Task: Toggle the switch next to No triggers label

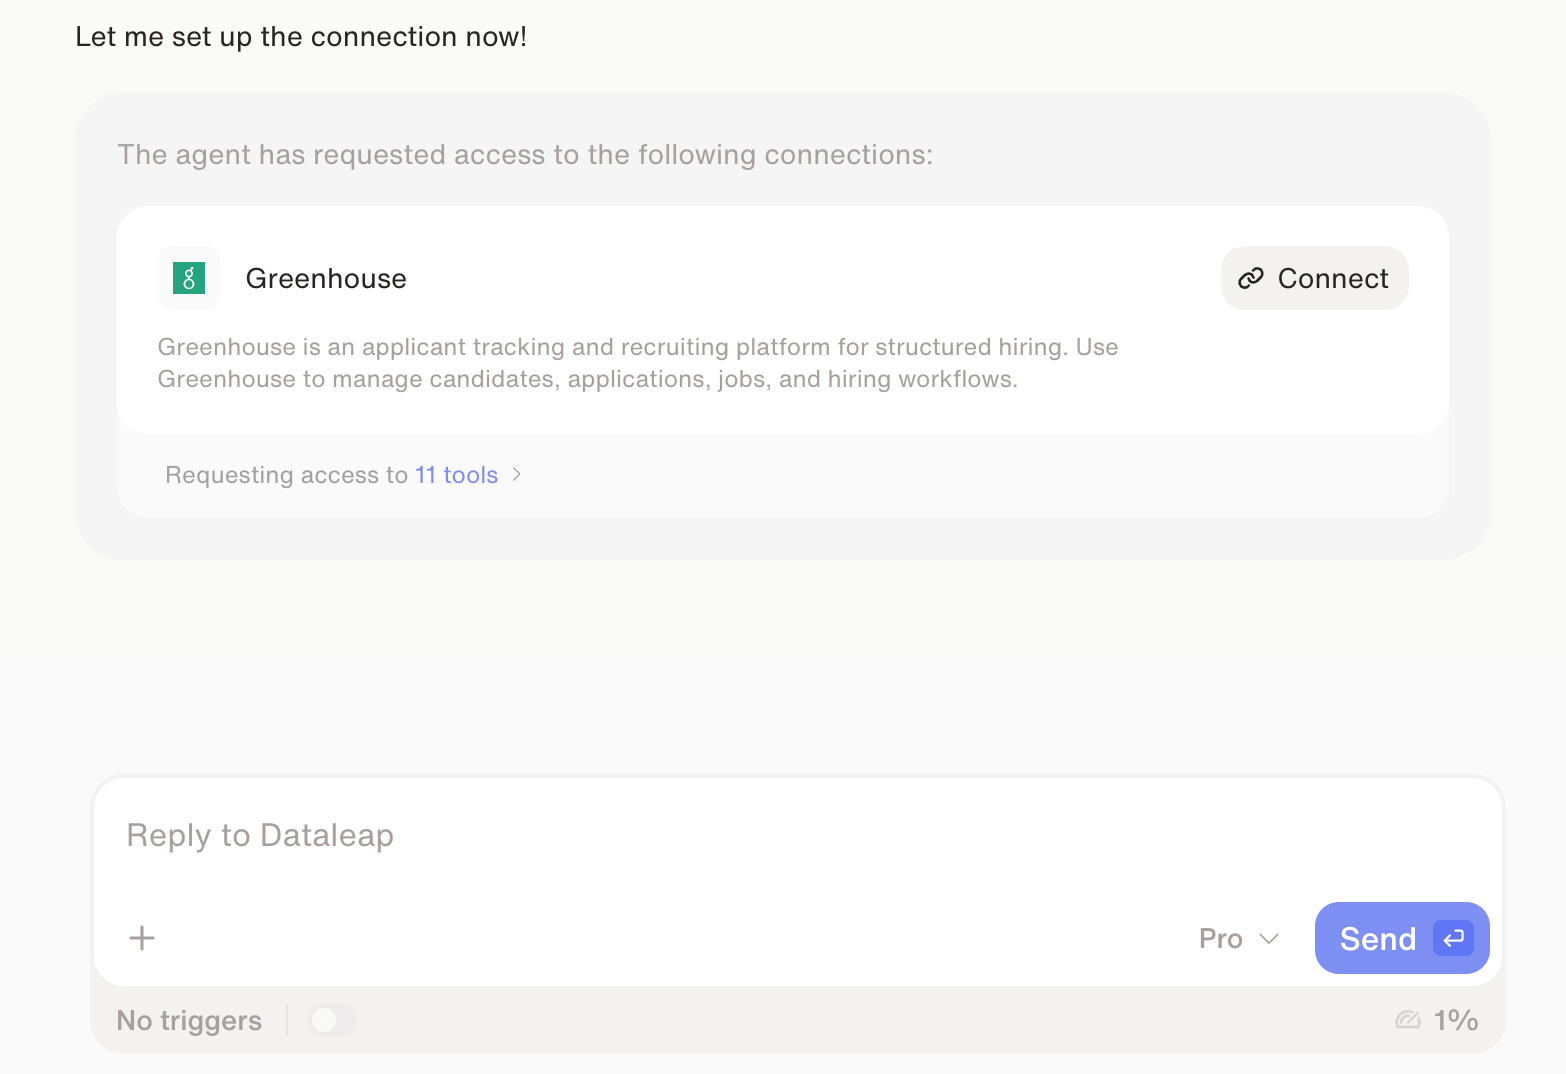Action: 331,1020
